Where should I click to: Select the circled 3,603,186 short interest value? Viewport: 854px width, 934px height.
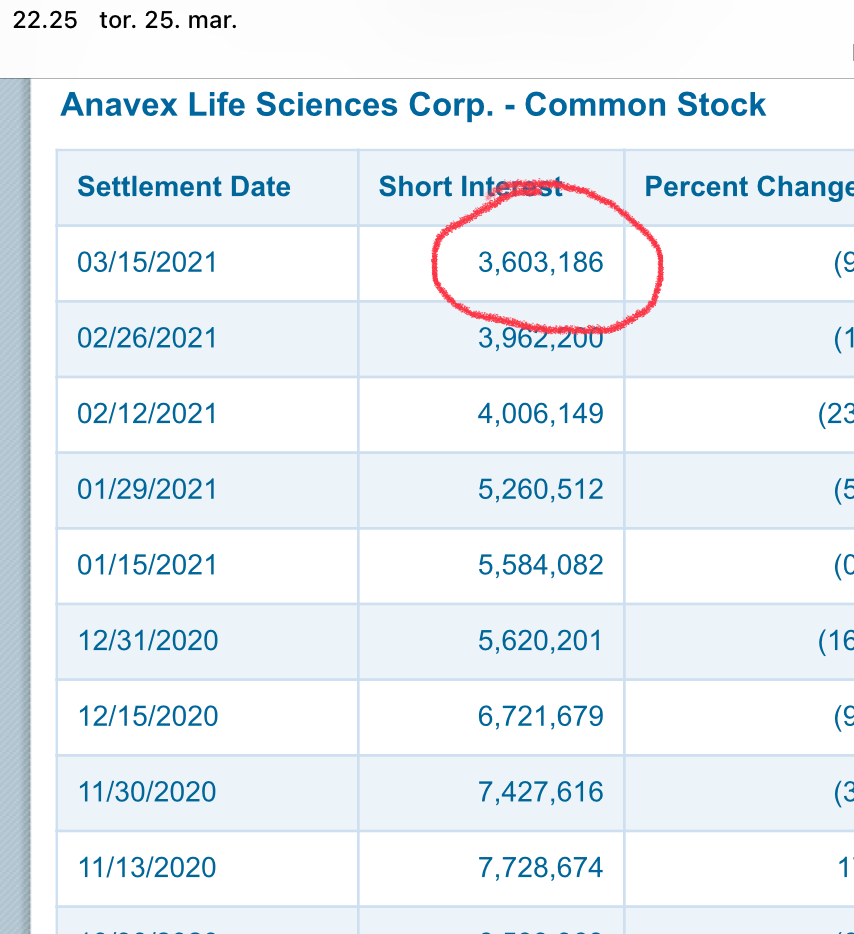click(x=541, y=263)
